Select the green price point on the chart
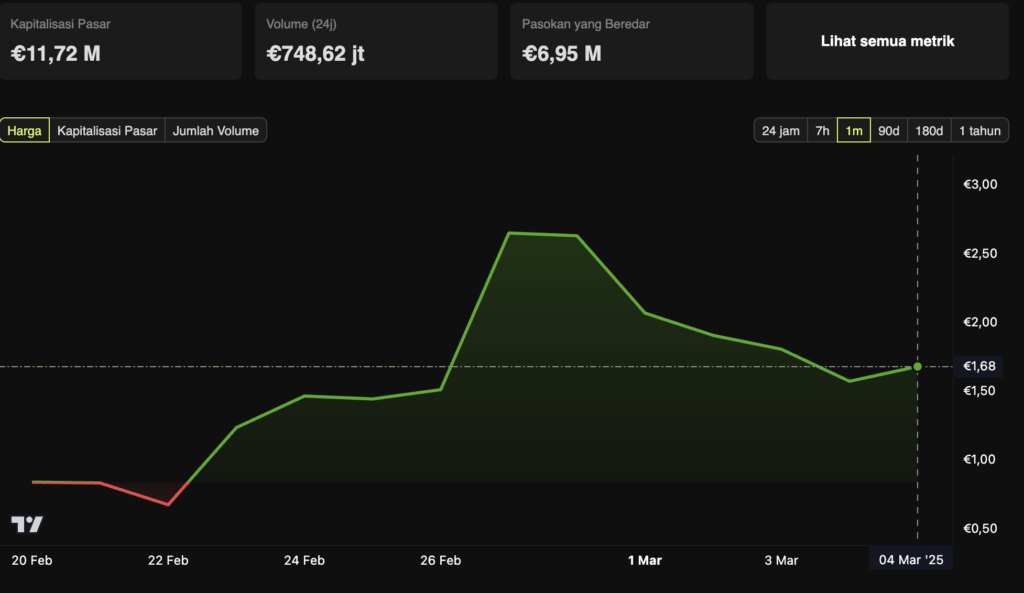 pos(916,367)
